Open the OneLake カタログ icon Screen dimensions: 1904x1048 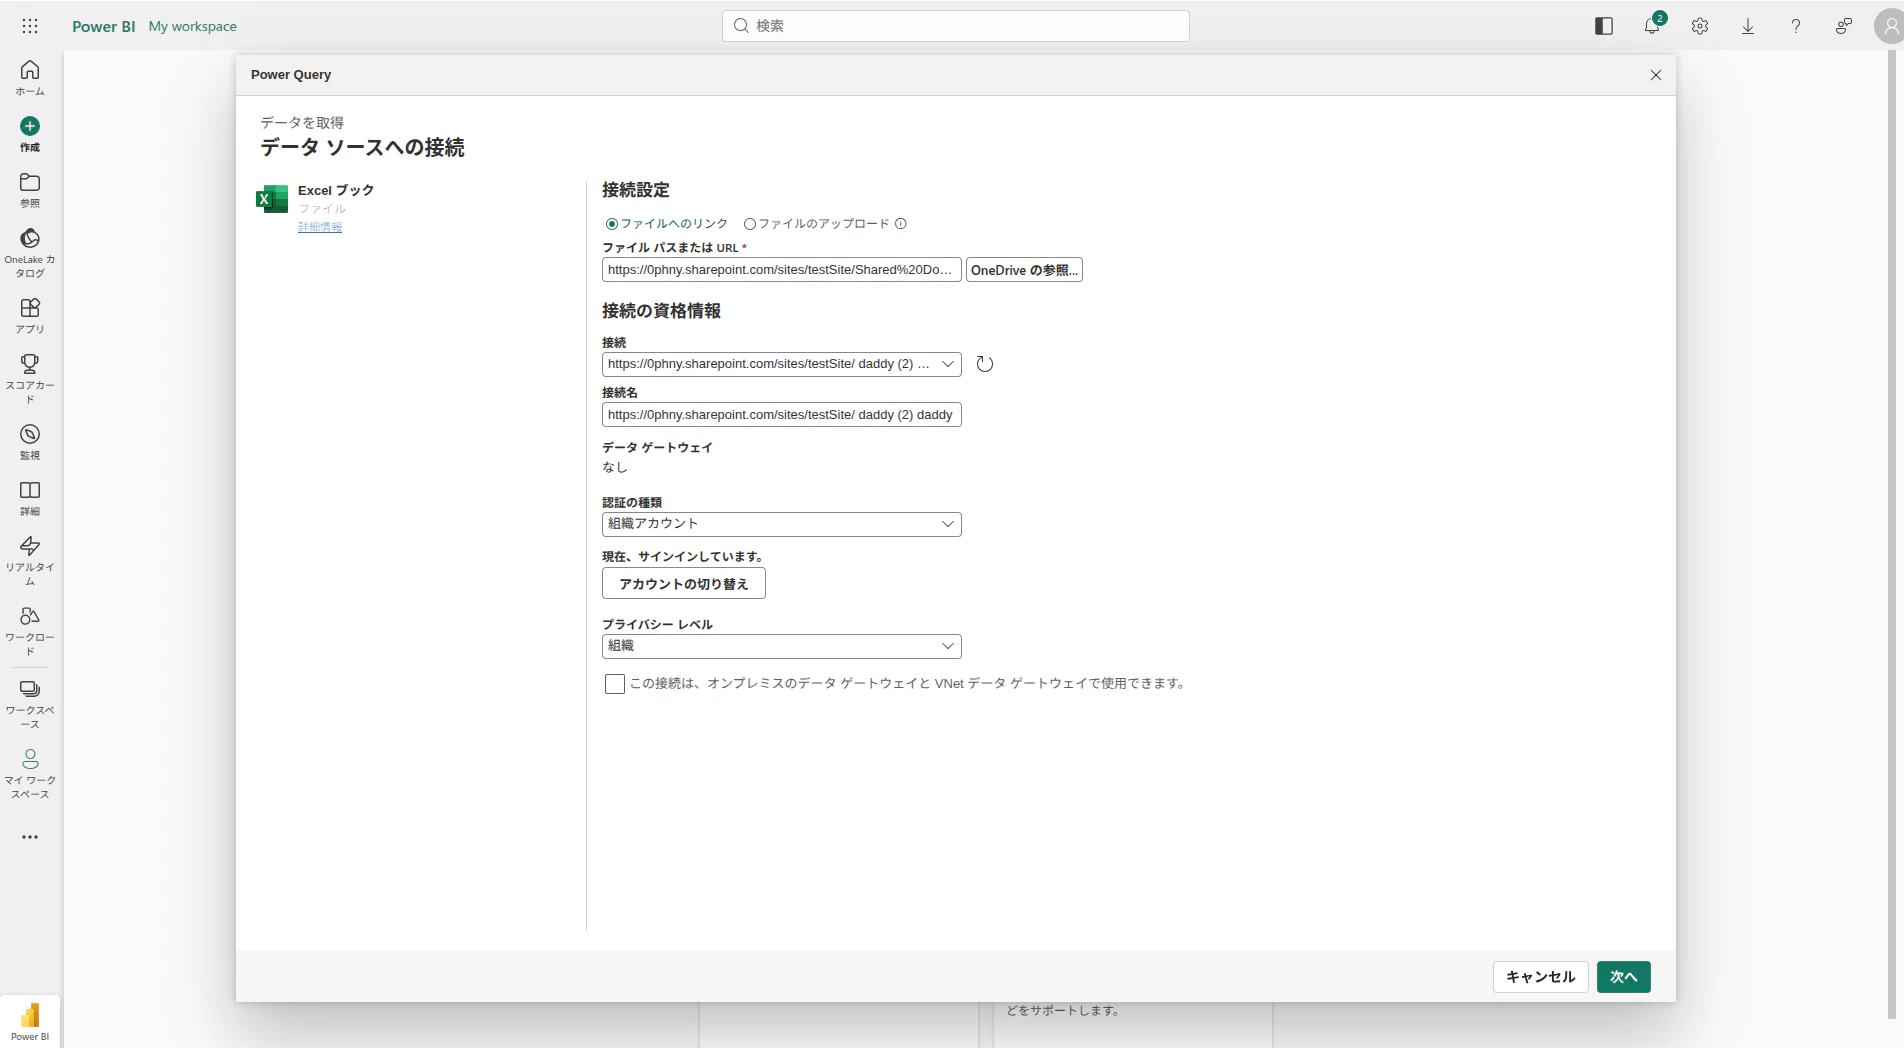(30, 238)
